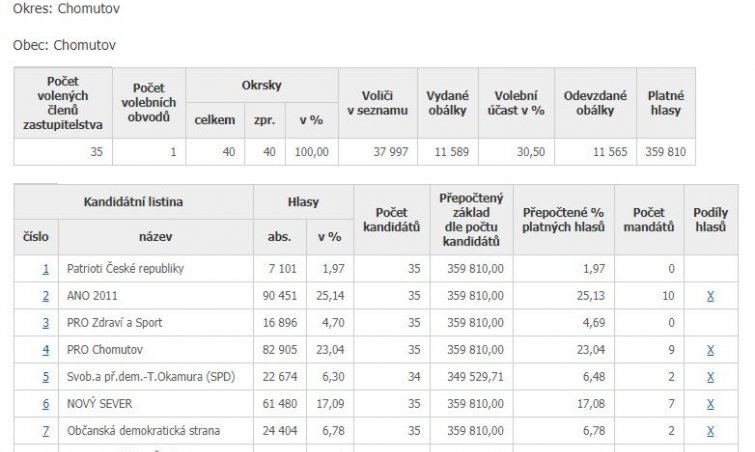This screenshot has height=452, width=755.
Task: Click the X vote share link for SPD row
Action: 710,377
